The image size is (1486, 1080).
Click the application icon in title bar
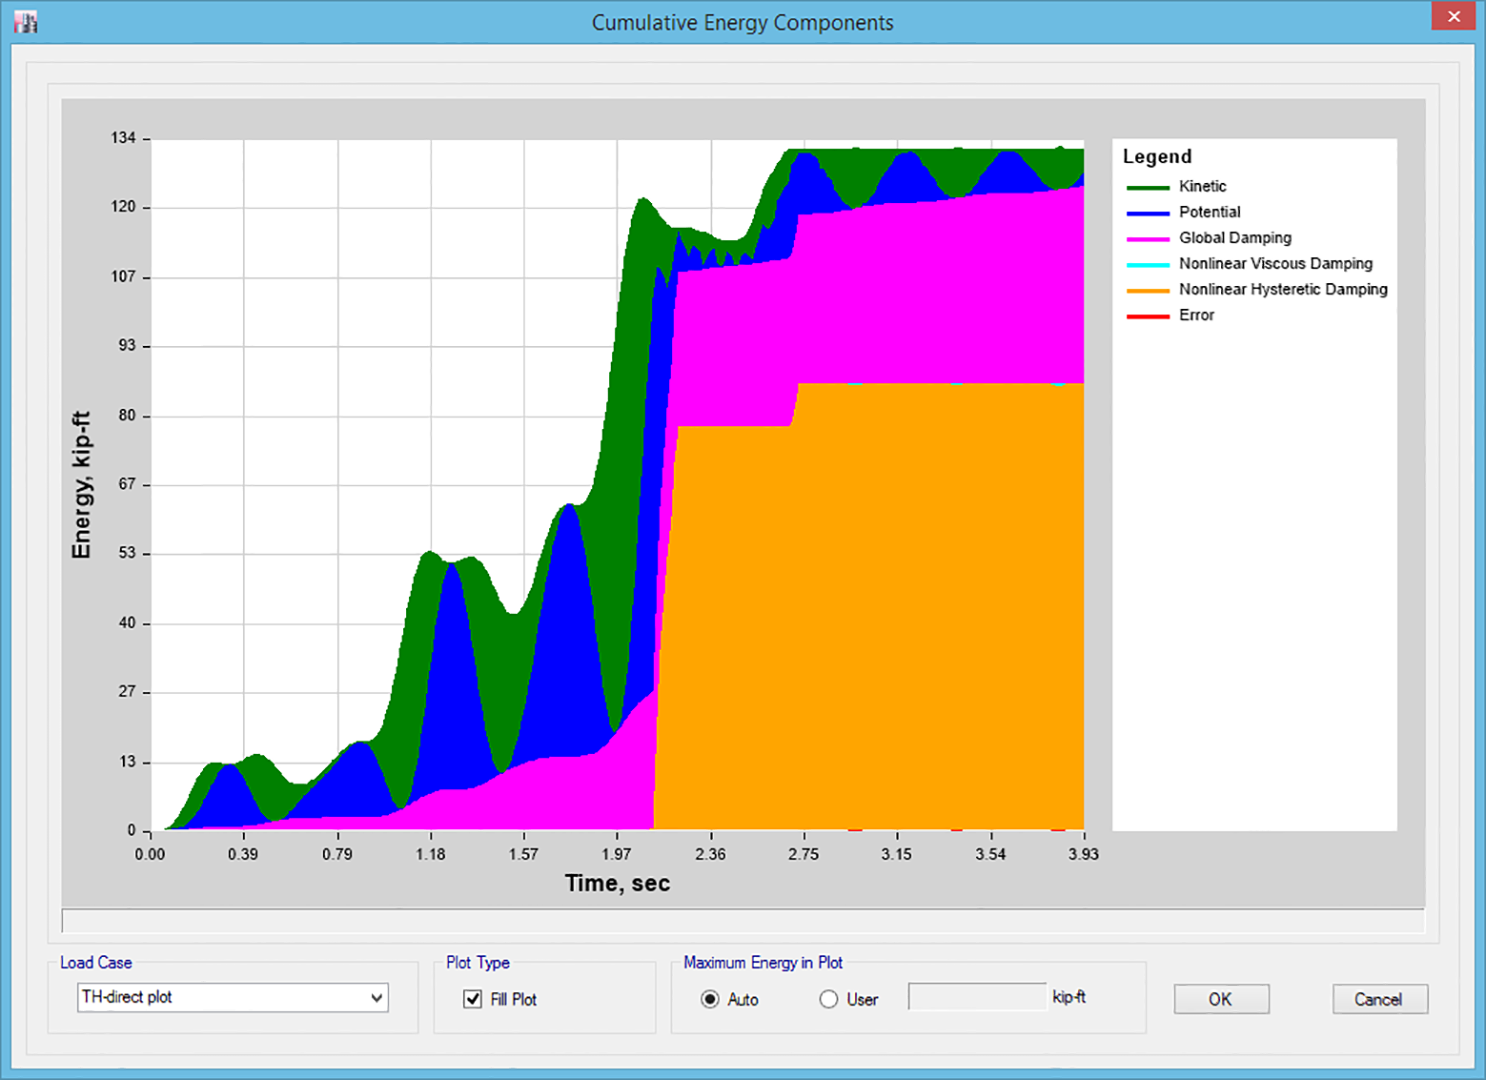(x=26, y=21)
